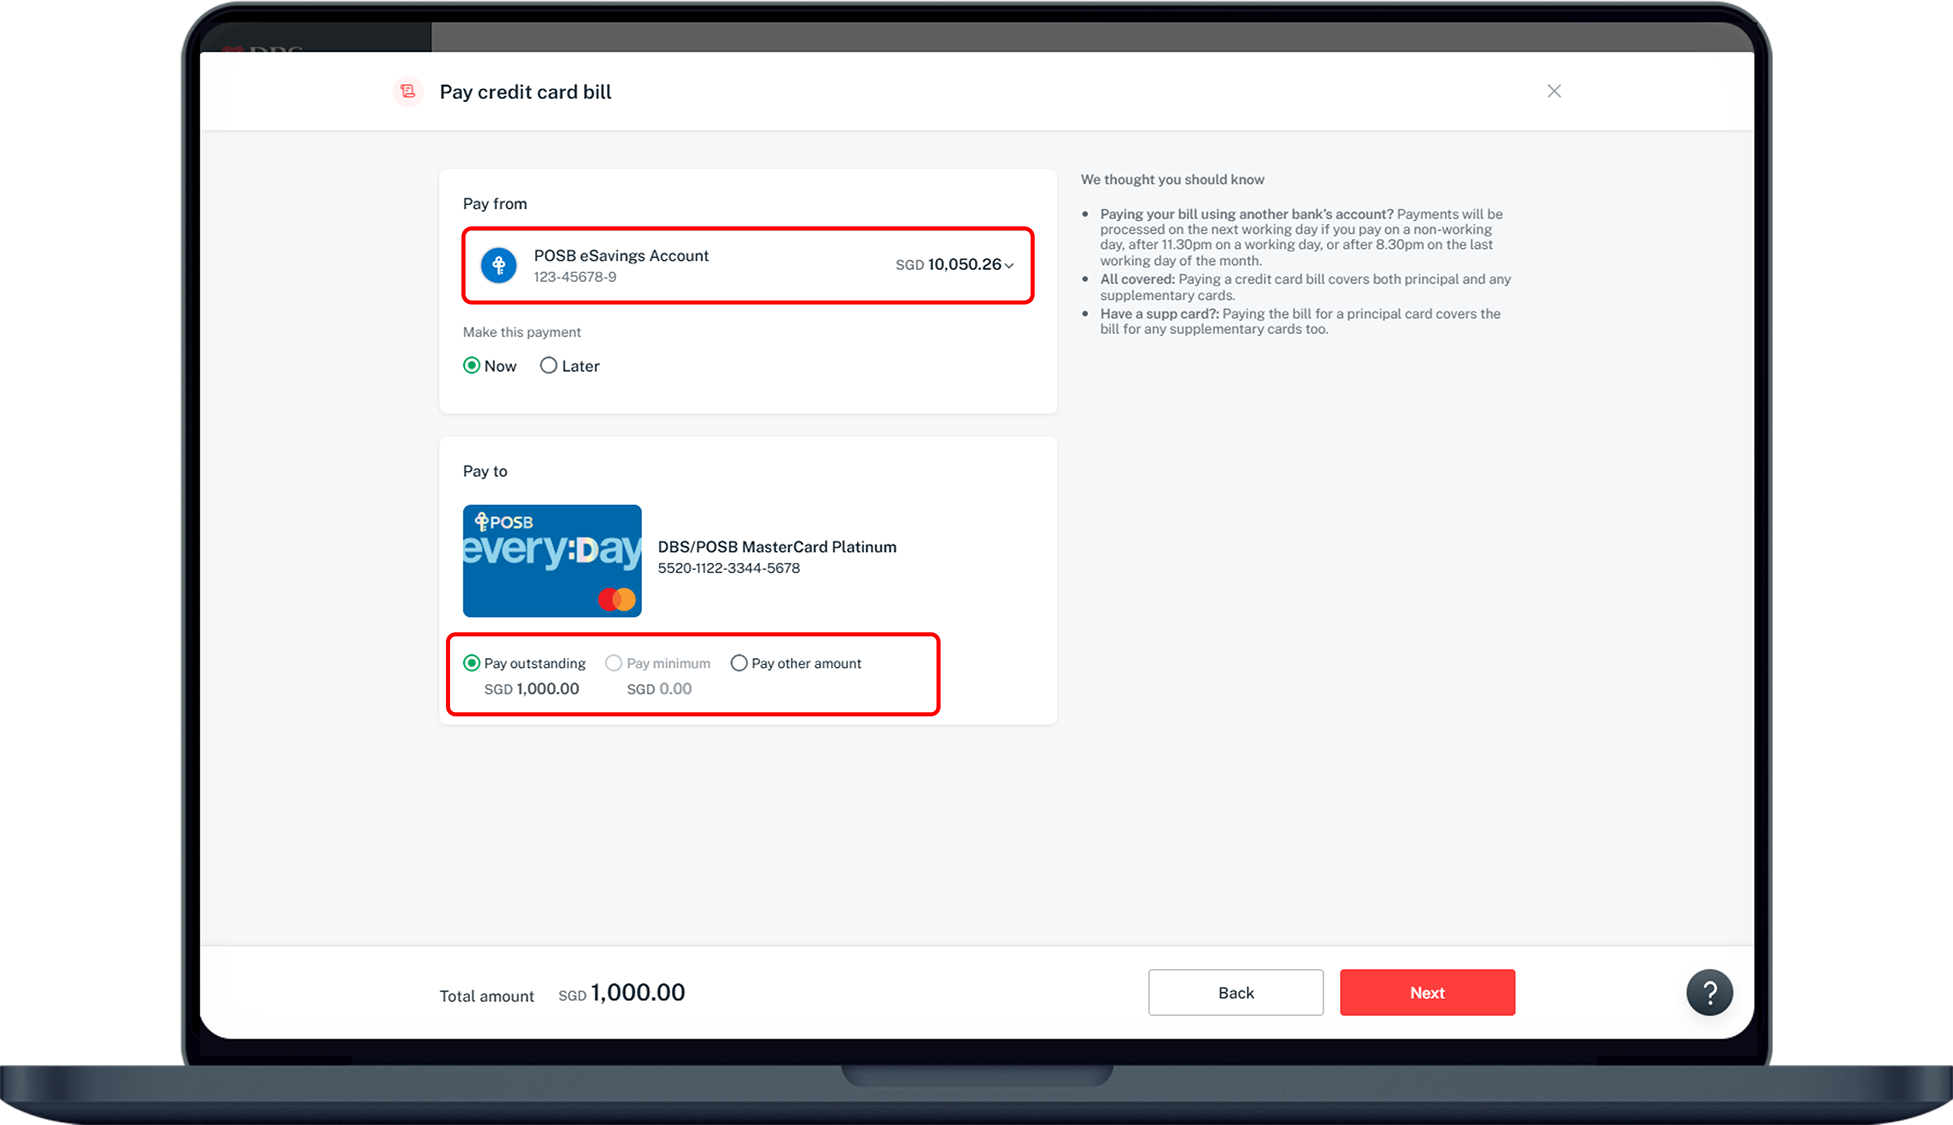1953x1125 pixels.
Task: Click the SGD 10,050.26 balance dropdown
Action: [x=953, y=265]
